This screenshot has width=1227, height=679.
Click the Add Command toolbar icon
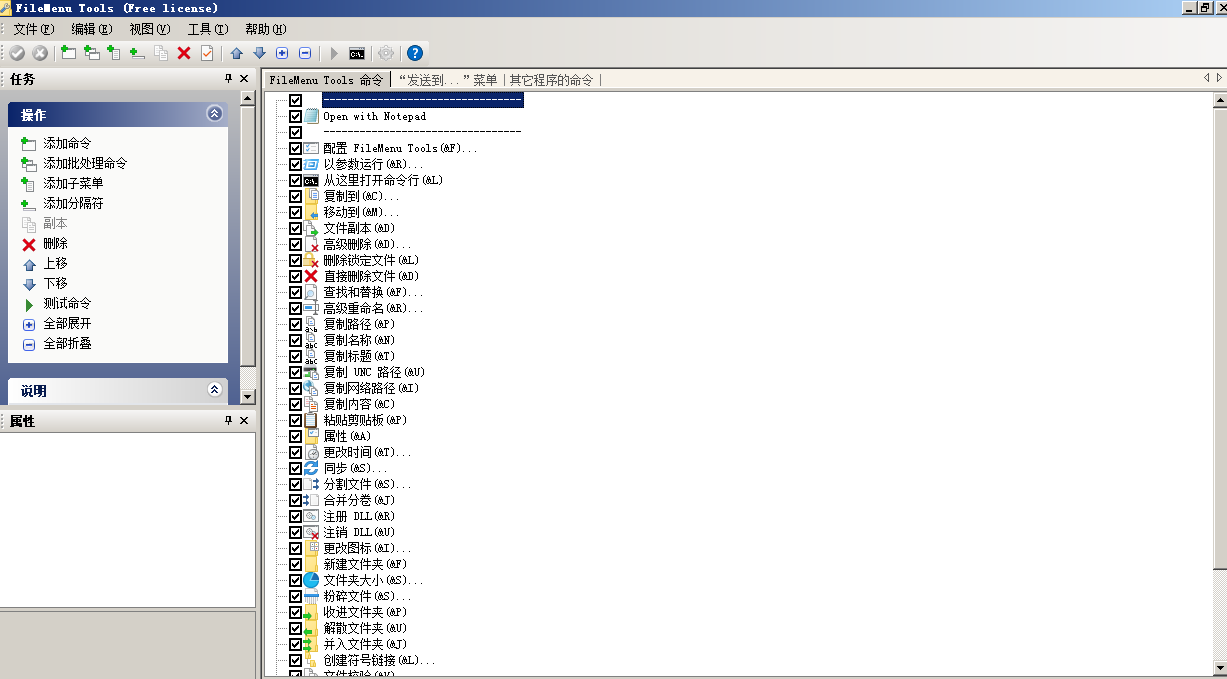click(68, 53)
